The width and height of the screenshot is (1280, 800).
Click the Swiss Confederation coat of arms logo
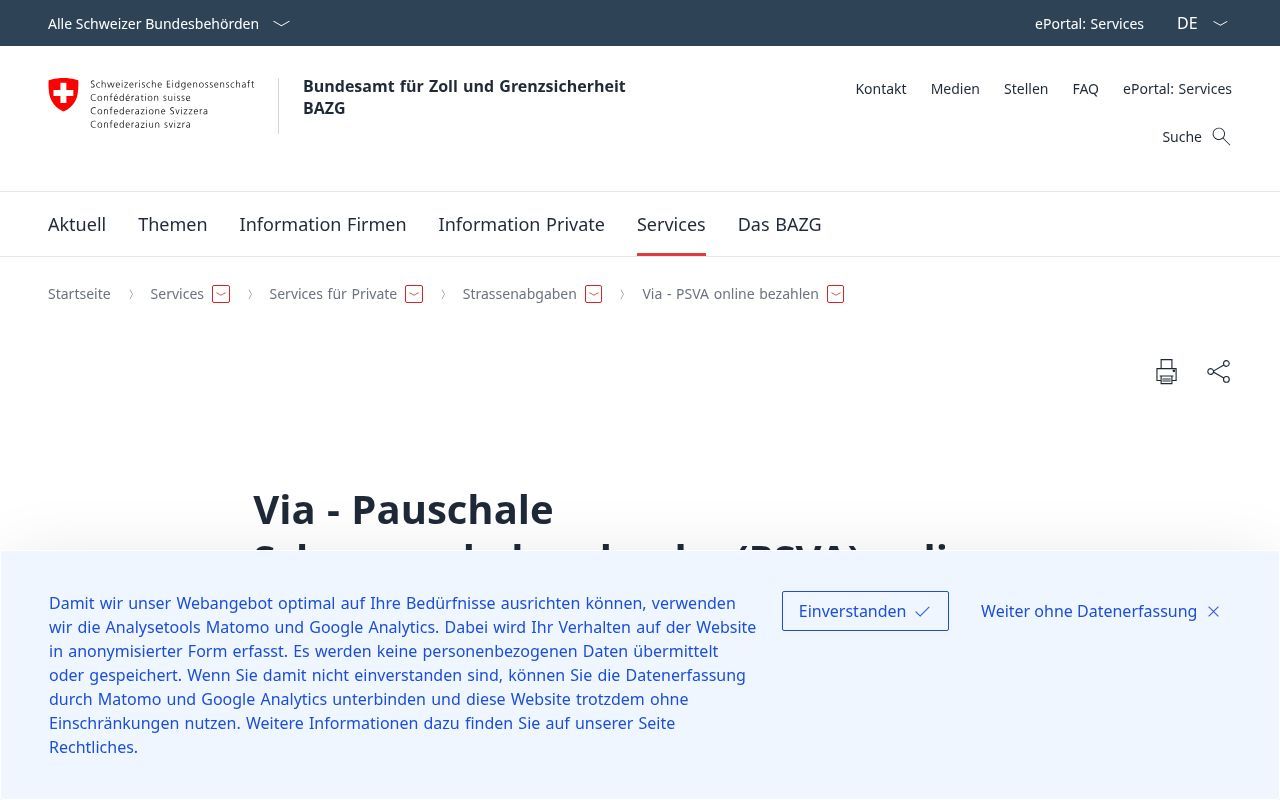tap(63, 95)
